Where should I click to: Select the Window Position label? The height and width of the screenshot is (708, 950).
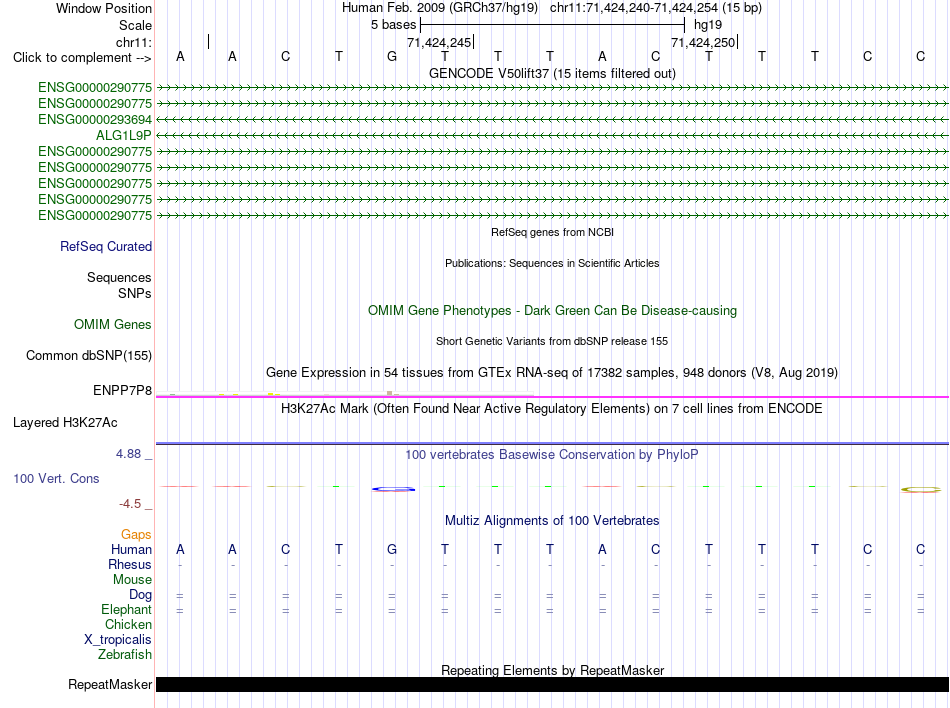[x=104, y=8]
